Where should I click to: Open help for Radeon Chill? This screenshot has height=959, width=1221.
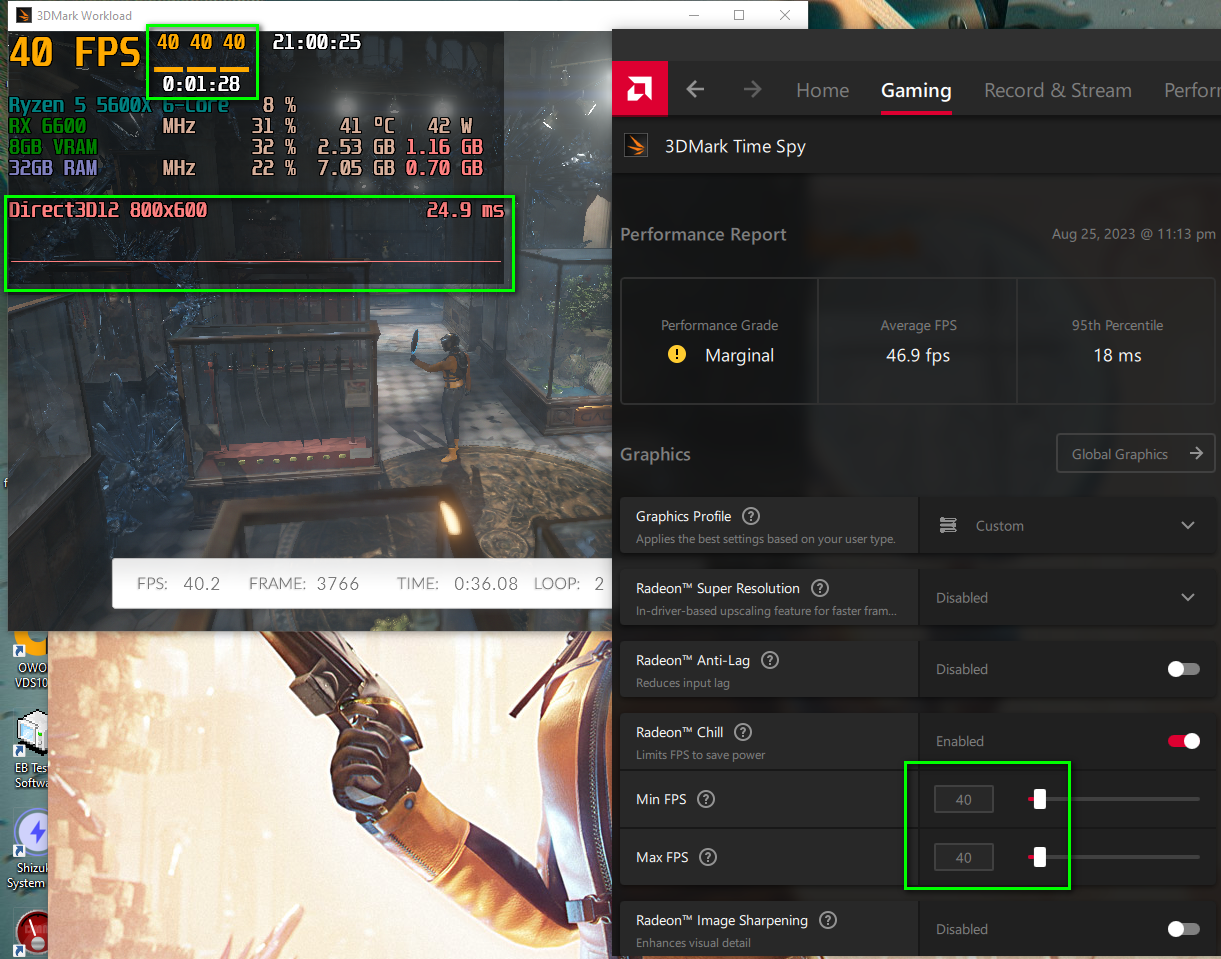click(x=743, y=732)
